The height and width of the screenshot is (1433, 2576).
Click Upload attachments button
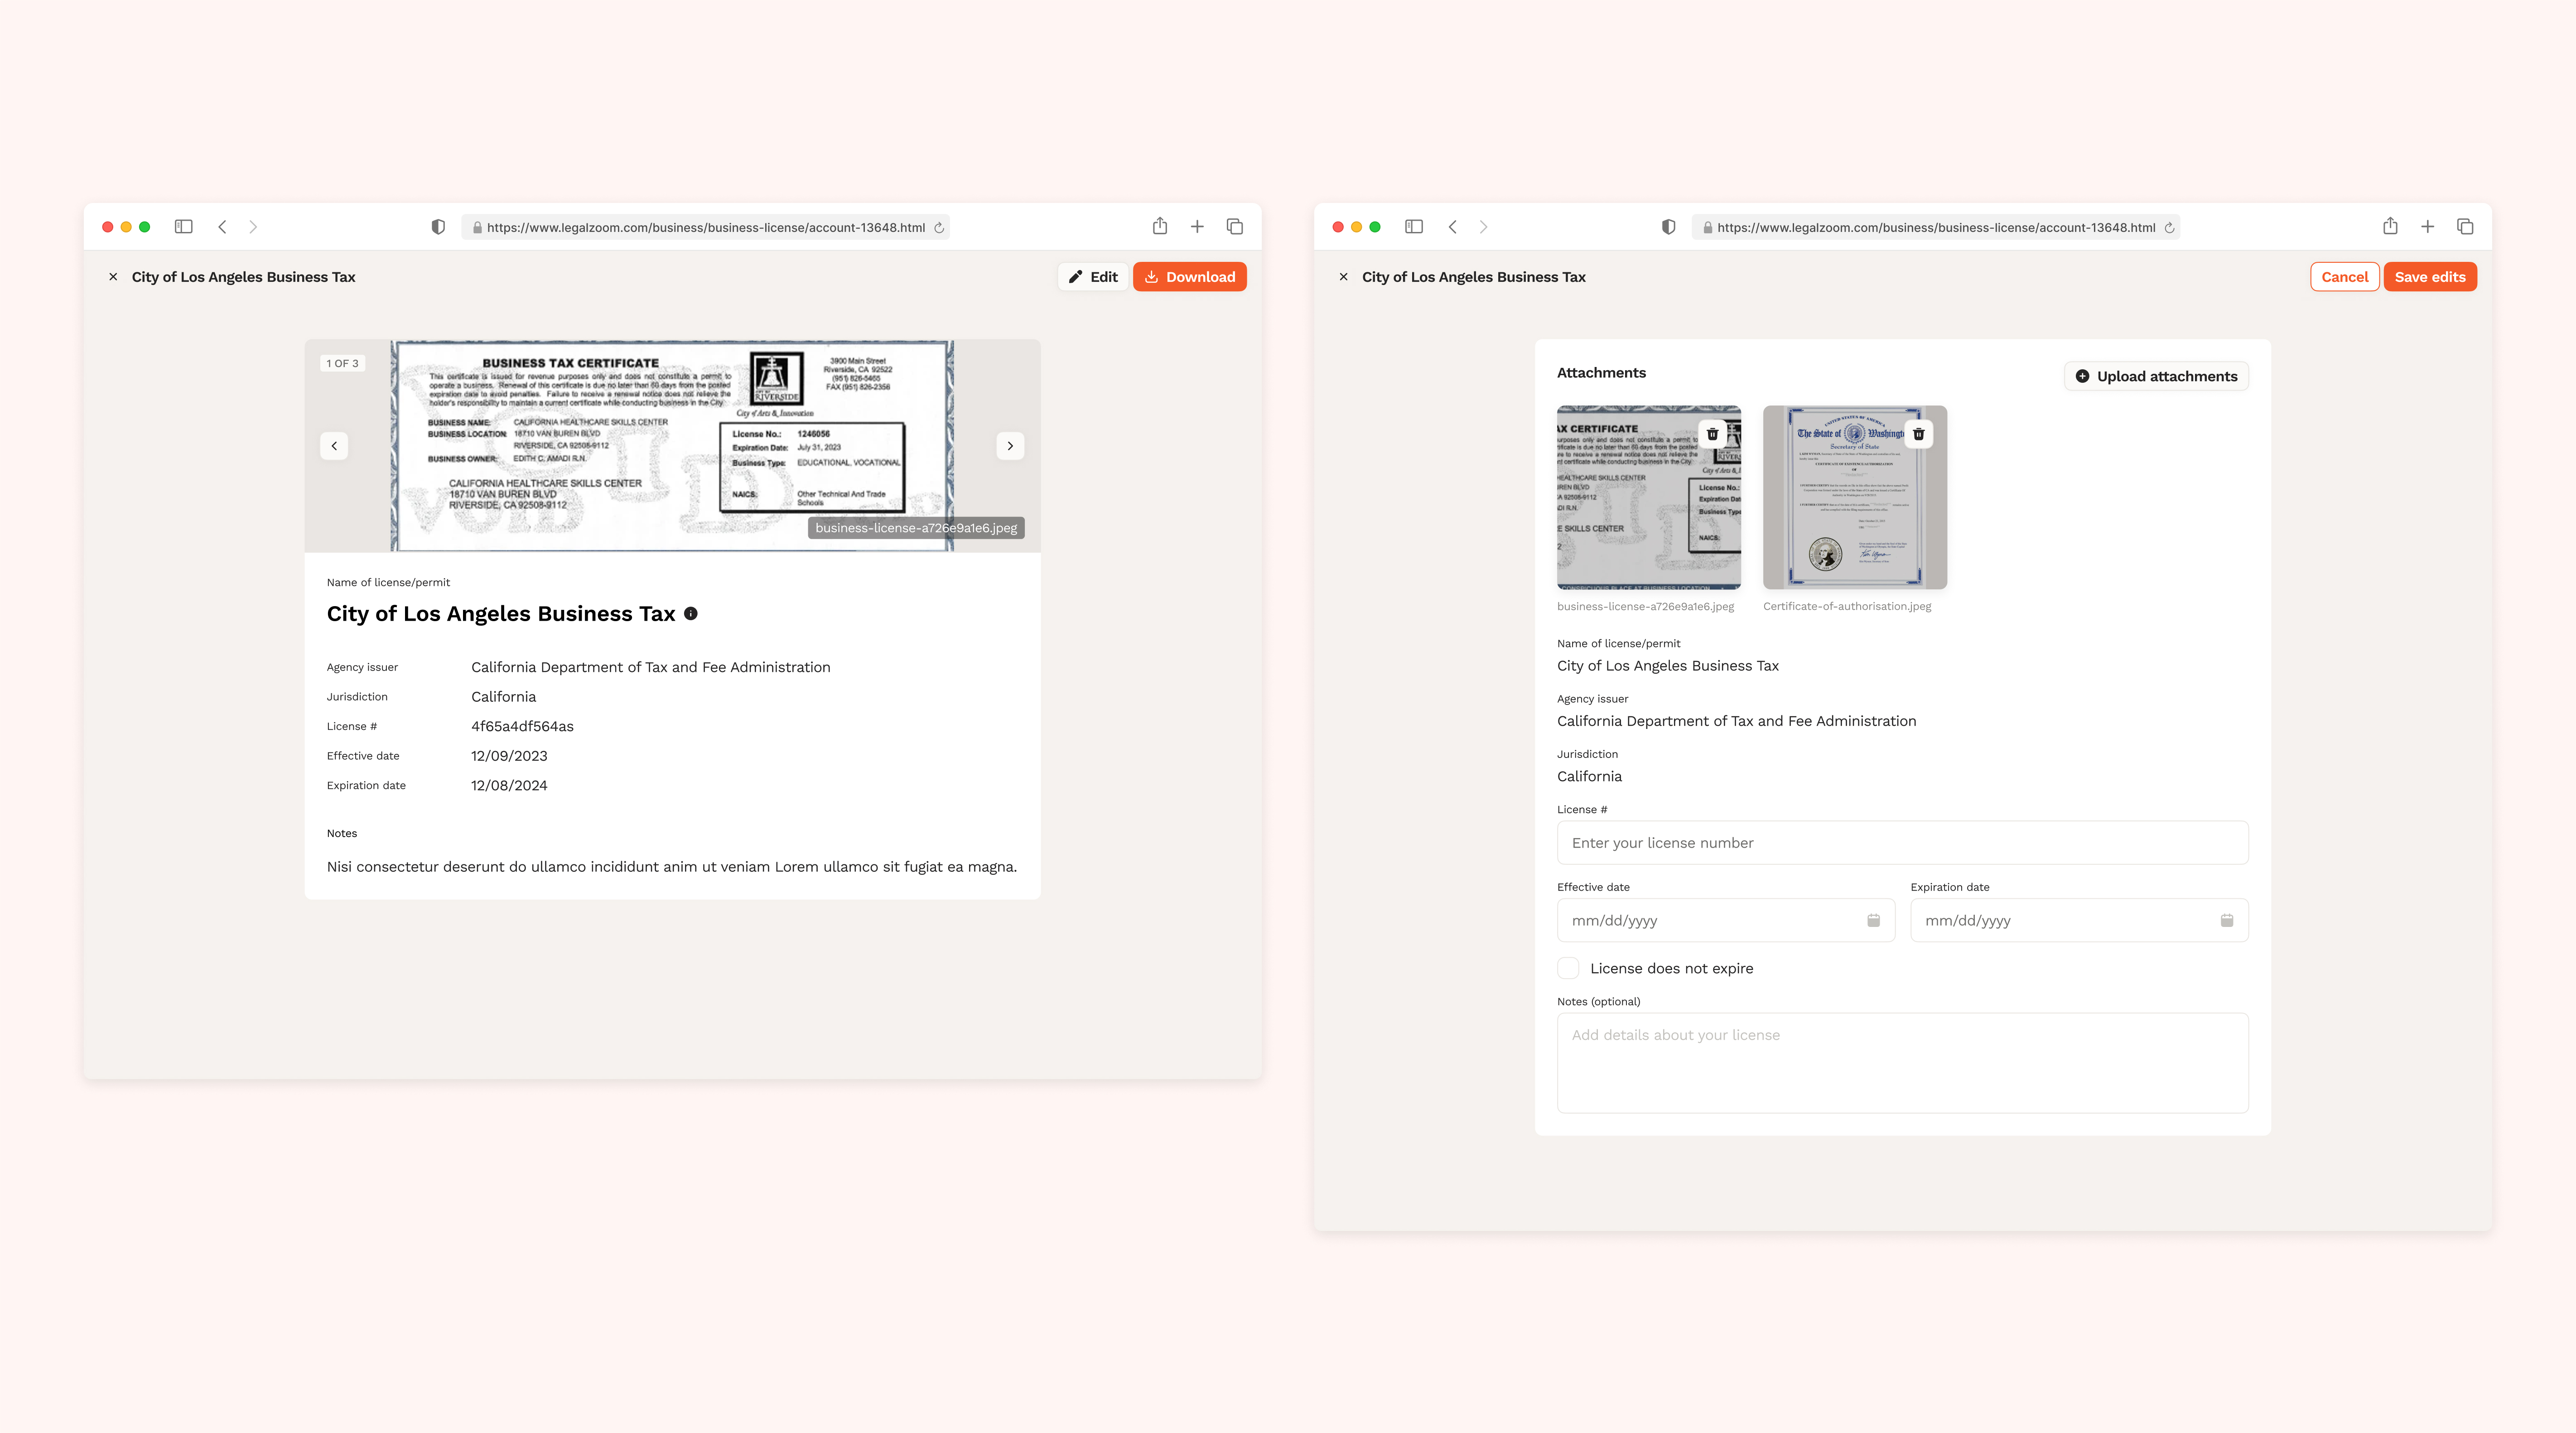click(x=2156, y=376)
